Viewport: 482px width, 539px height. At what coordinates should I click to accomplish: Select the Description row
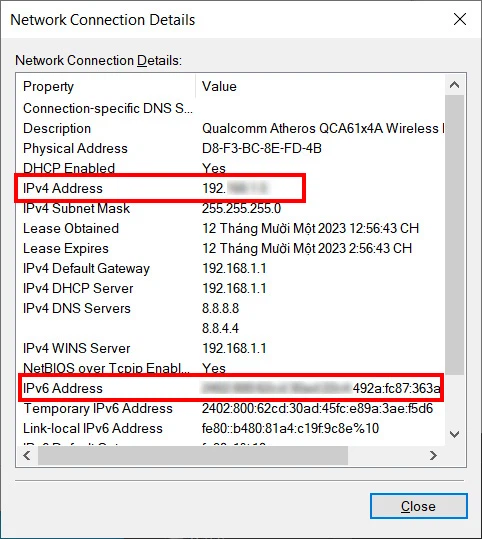tap(231, 129)
